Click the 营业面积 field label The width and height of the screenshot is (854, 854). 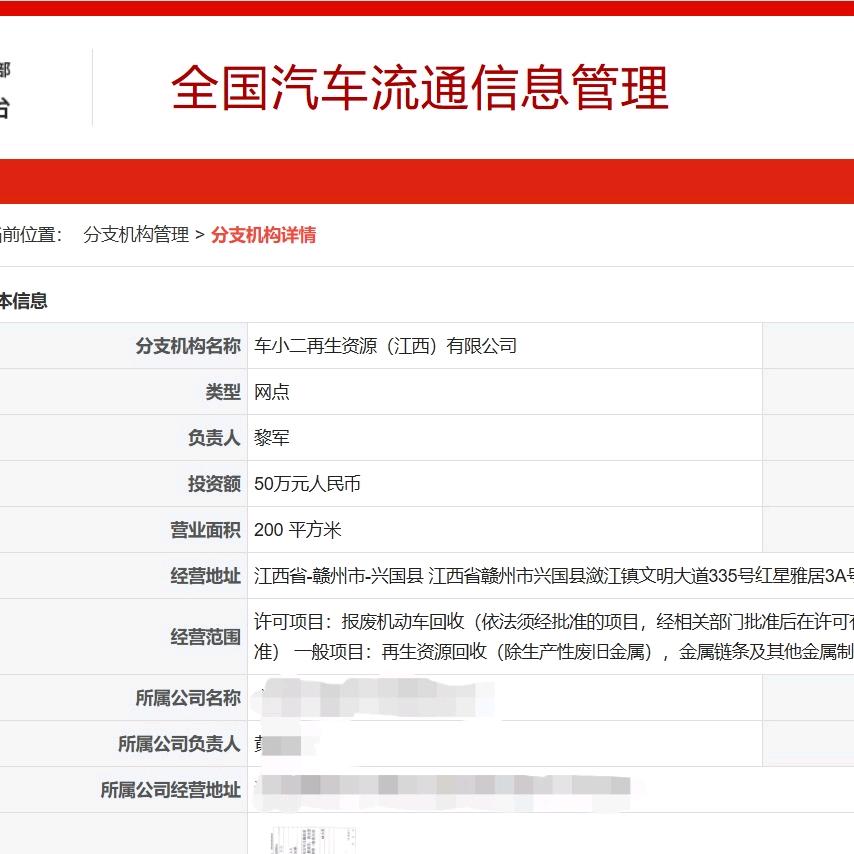coord(205,529)
